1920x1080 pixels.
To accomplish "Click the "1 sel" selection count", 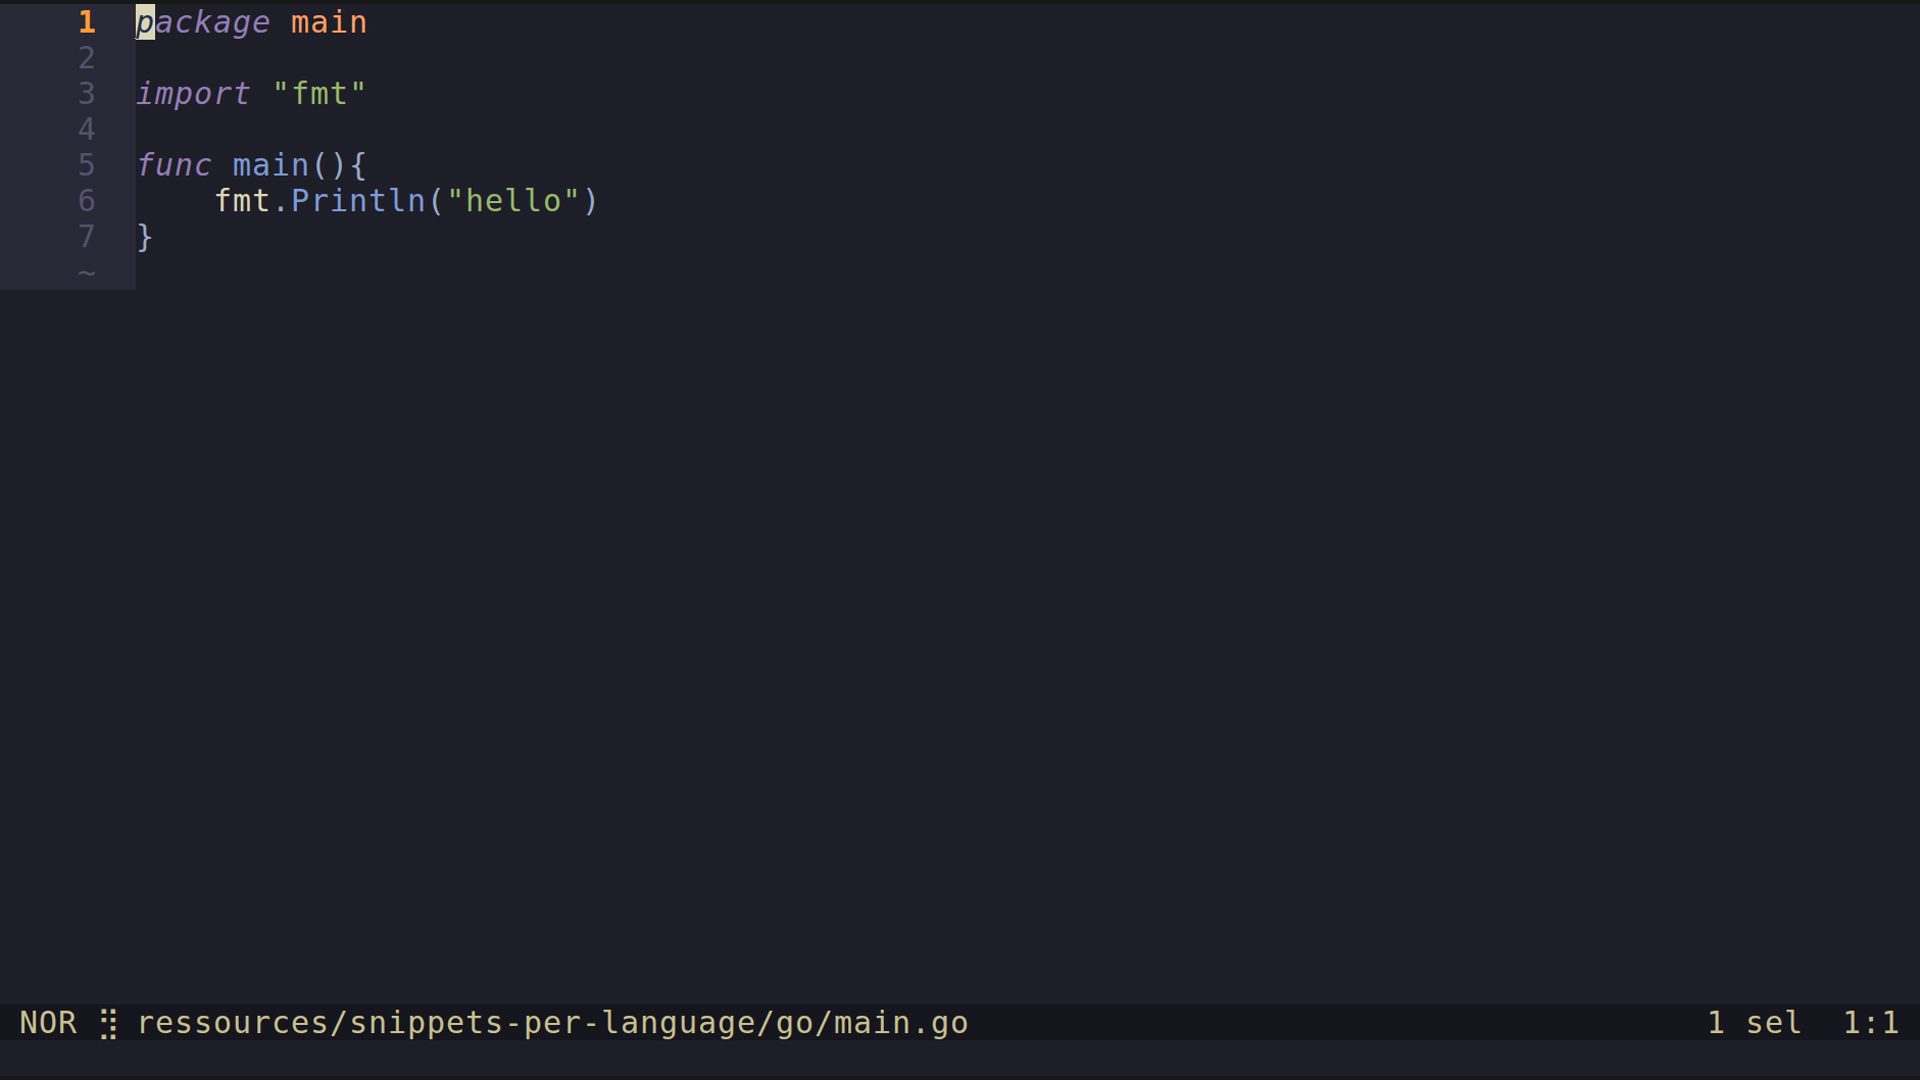I will coord(1754,1023).
